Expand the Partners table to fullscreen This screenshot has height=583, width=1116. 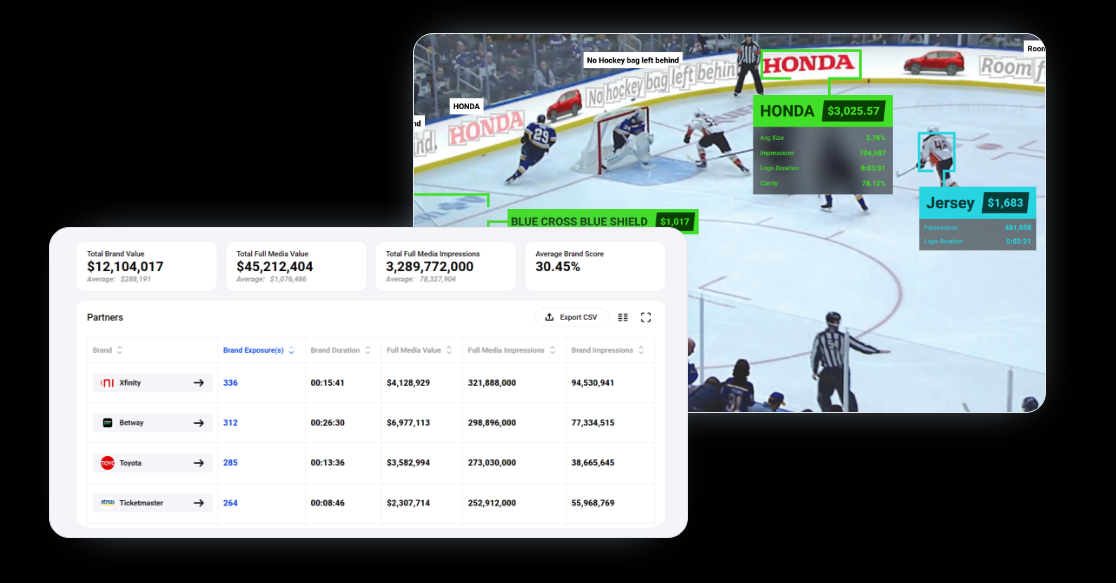[x=646, y=317]
